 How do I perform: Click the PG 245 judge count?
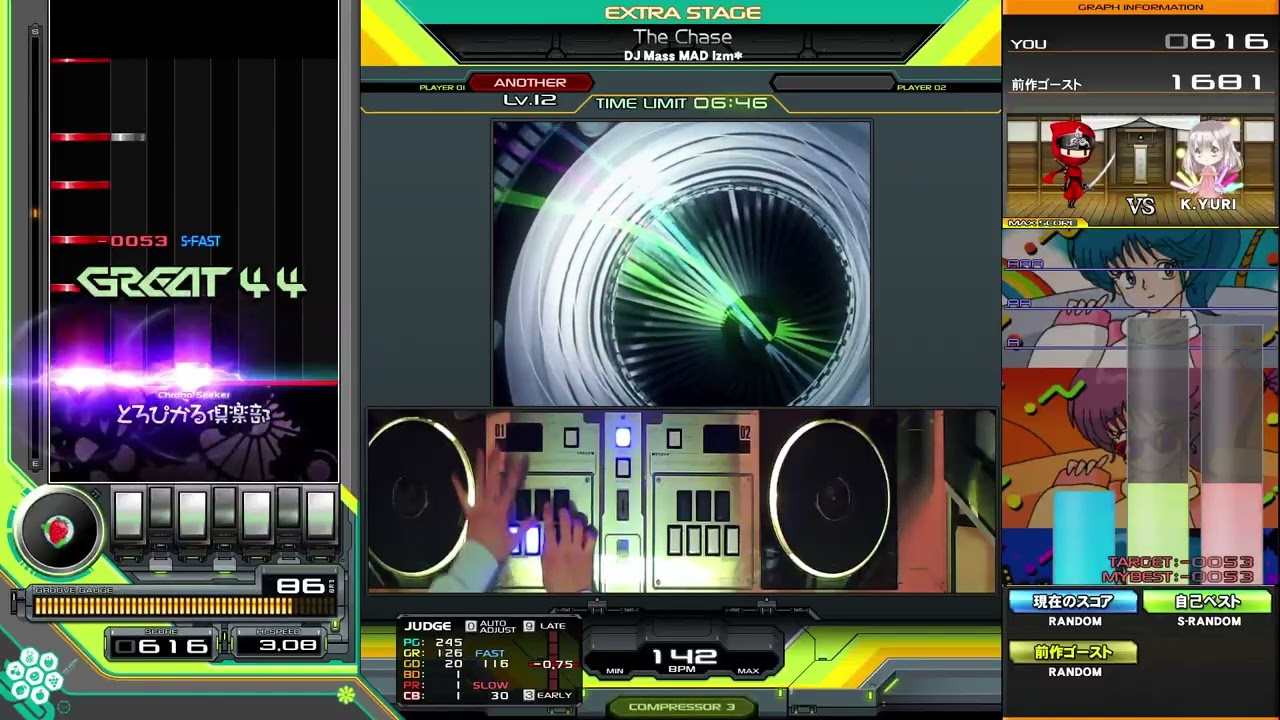pos(433,643)
